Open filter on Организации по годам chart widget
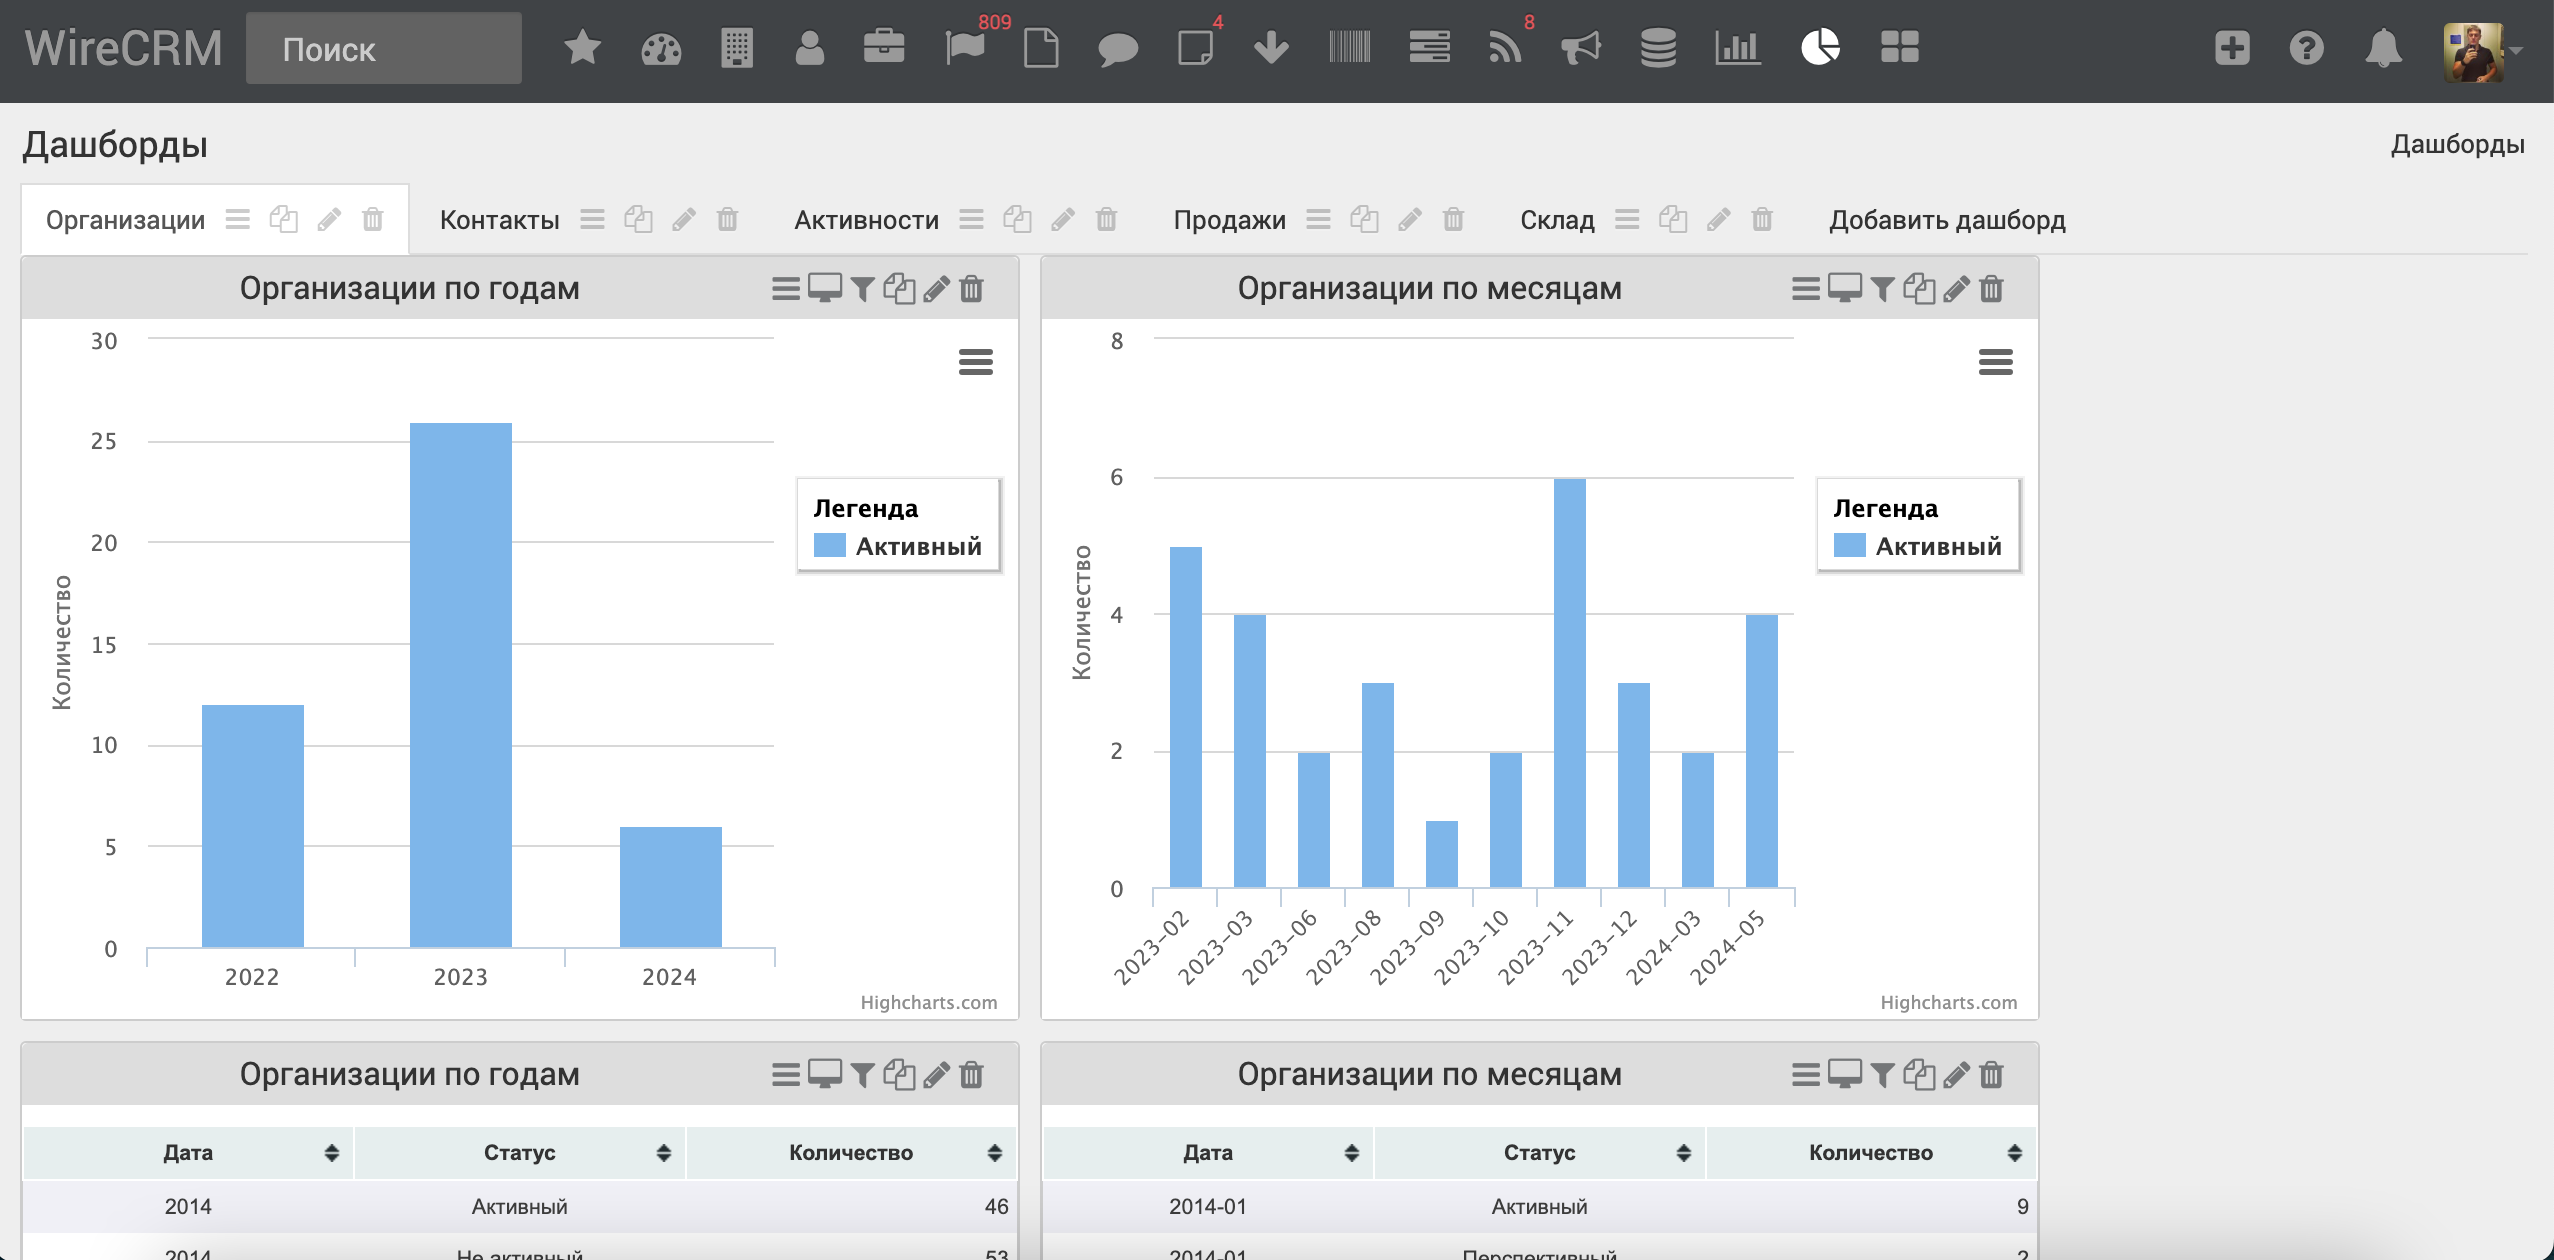2554x1260 pixels. click(862, 289)
